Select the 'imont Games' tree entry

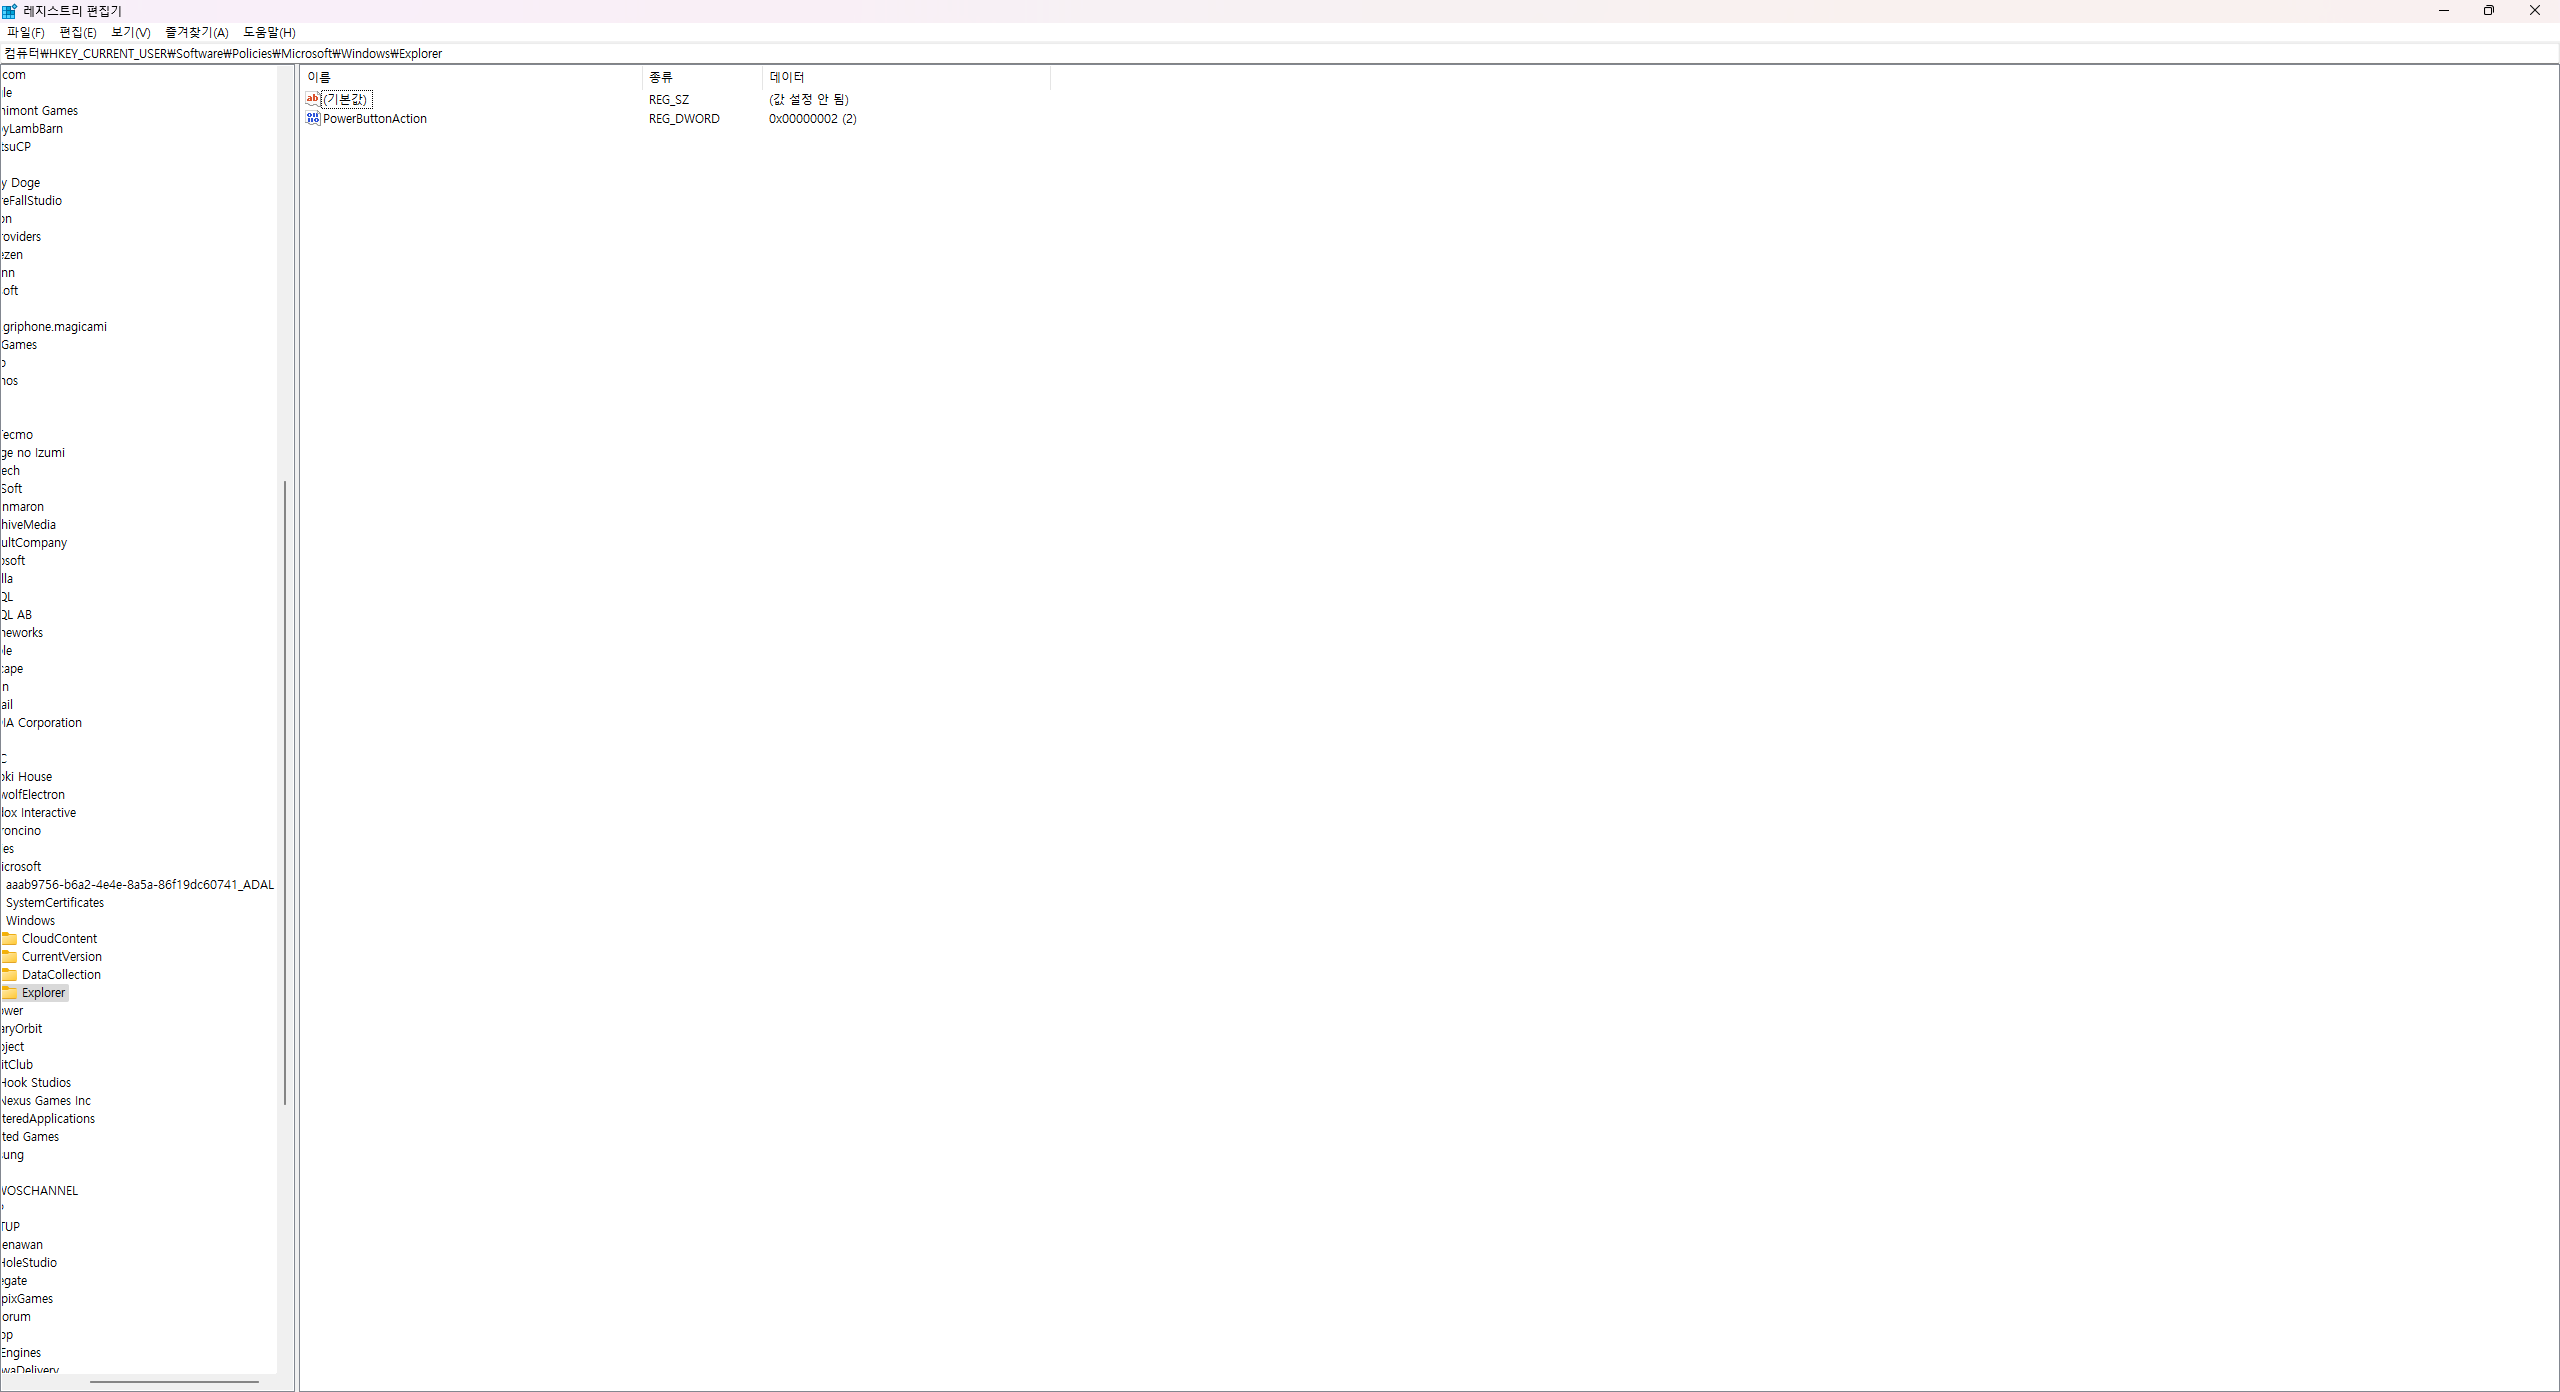(39, 110)
